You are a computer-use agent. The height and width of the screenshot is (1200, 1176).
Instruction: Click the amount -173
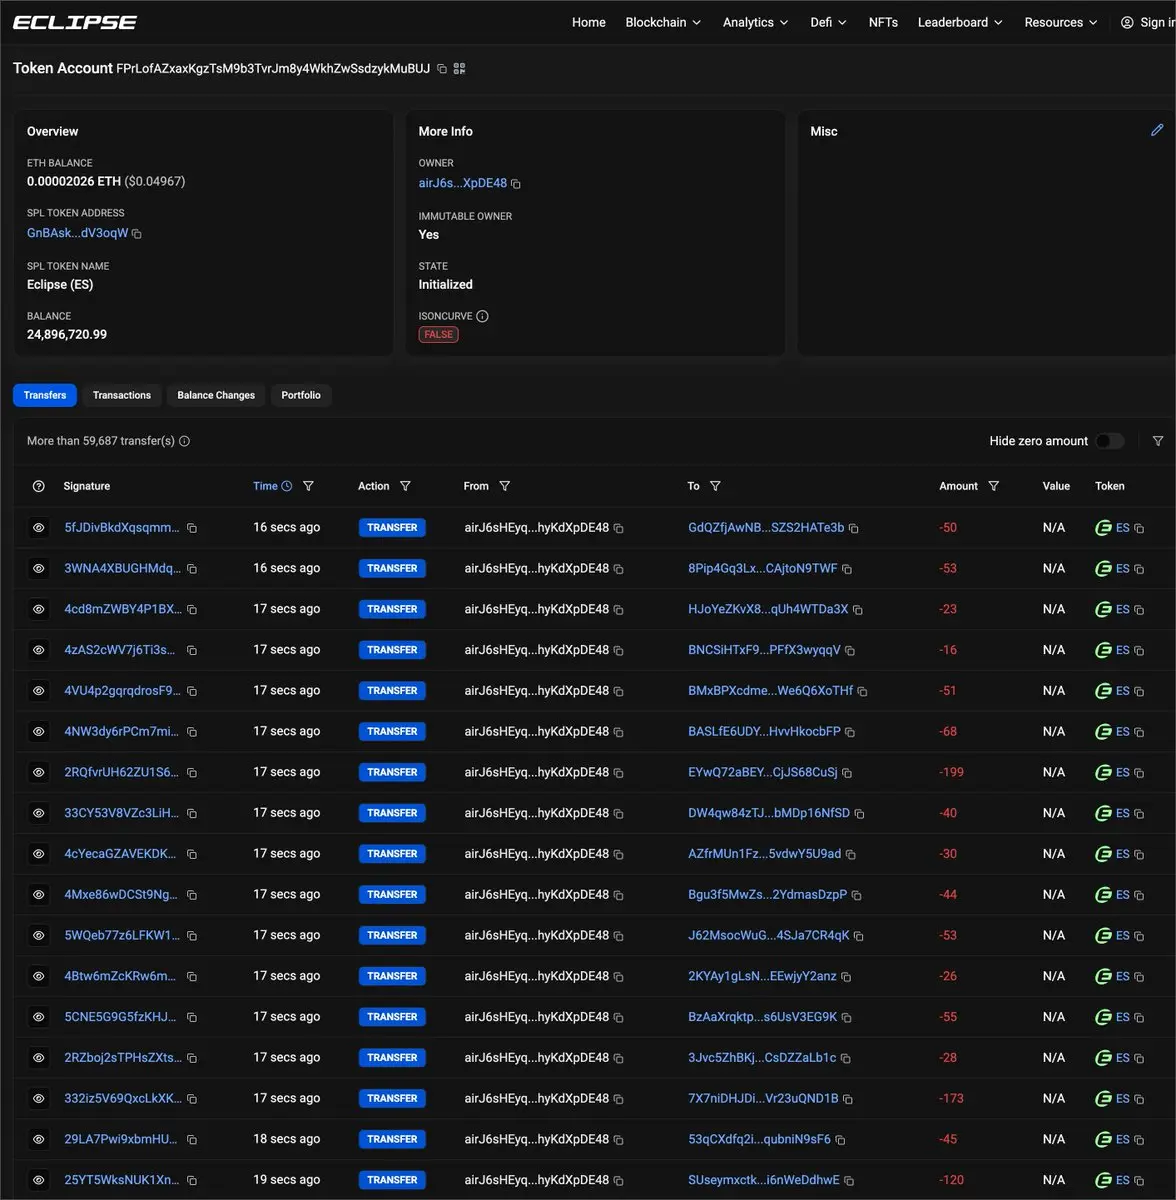(951, 1098)
